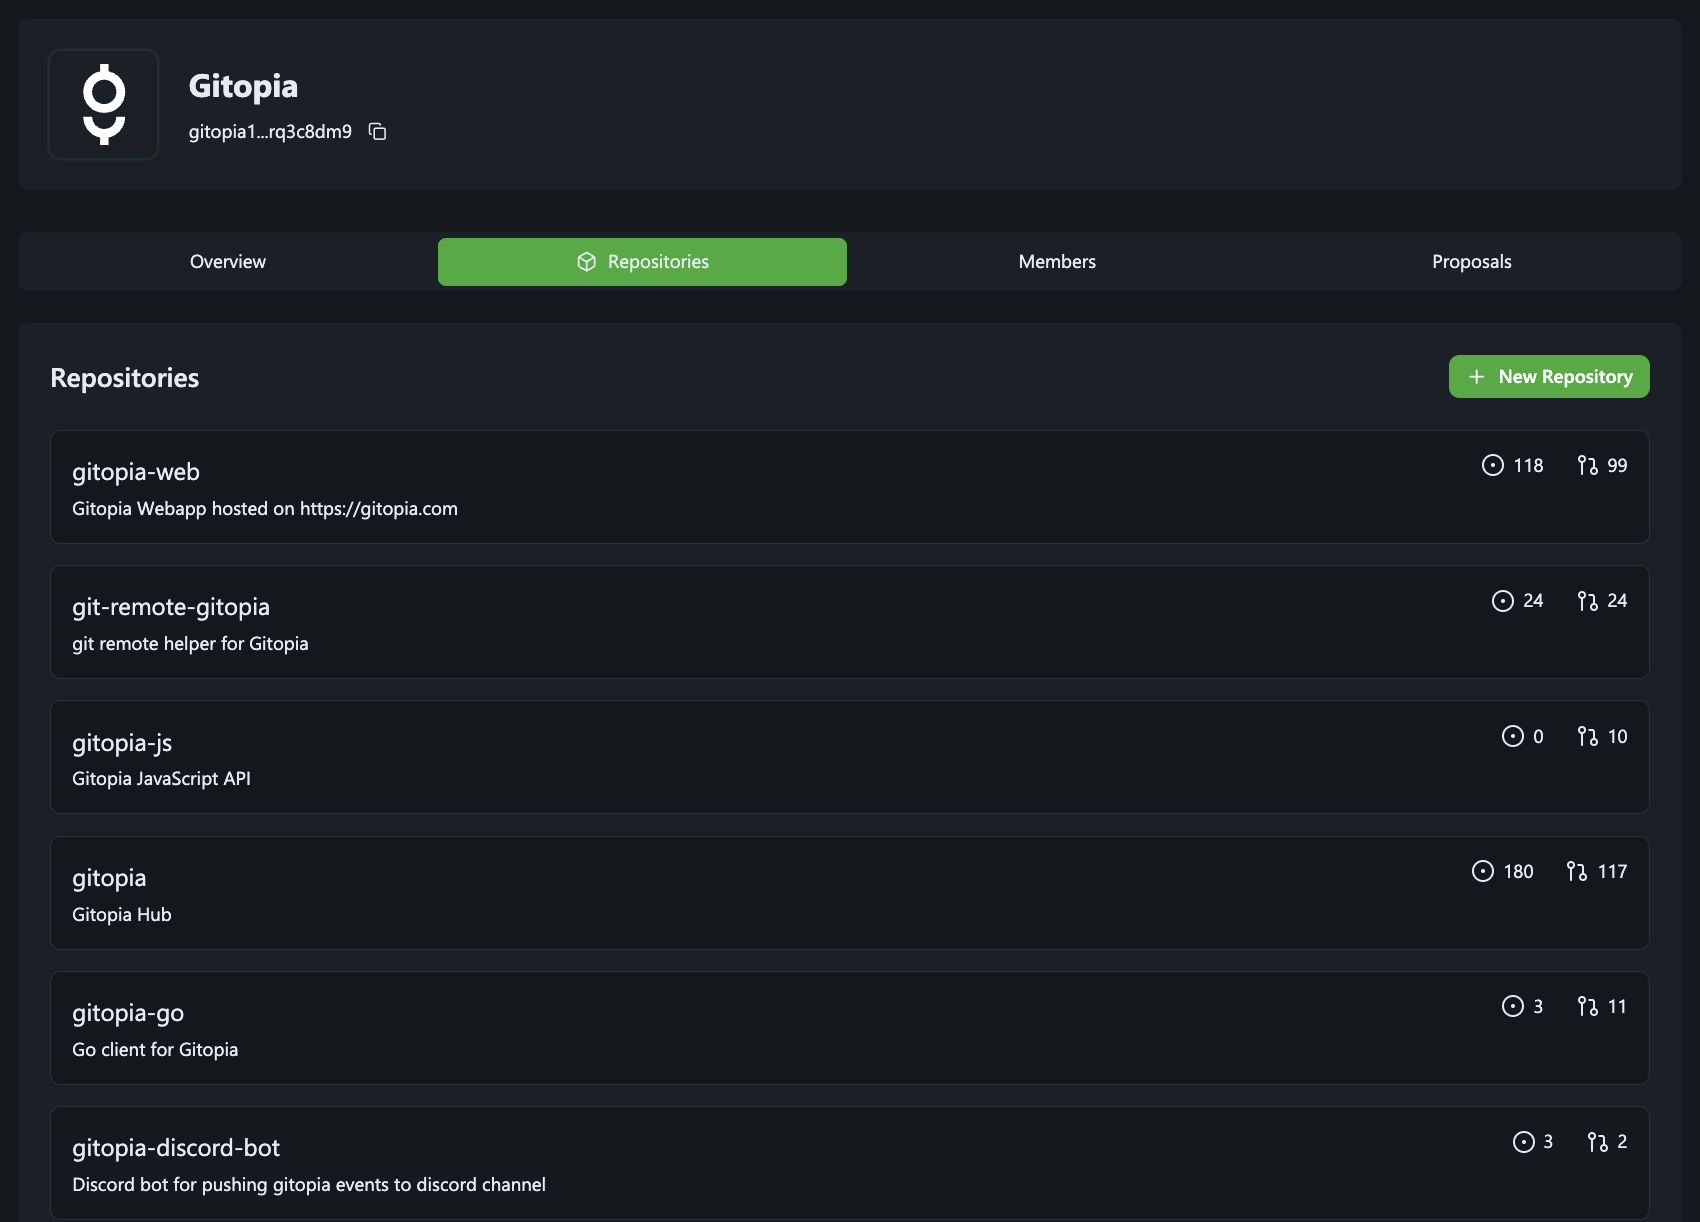Click the 10 pull requests count of gitopia-js
This screenshot has height=1222, width=1700.
[x=1617, y=737]
